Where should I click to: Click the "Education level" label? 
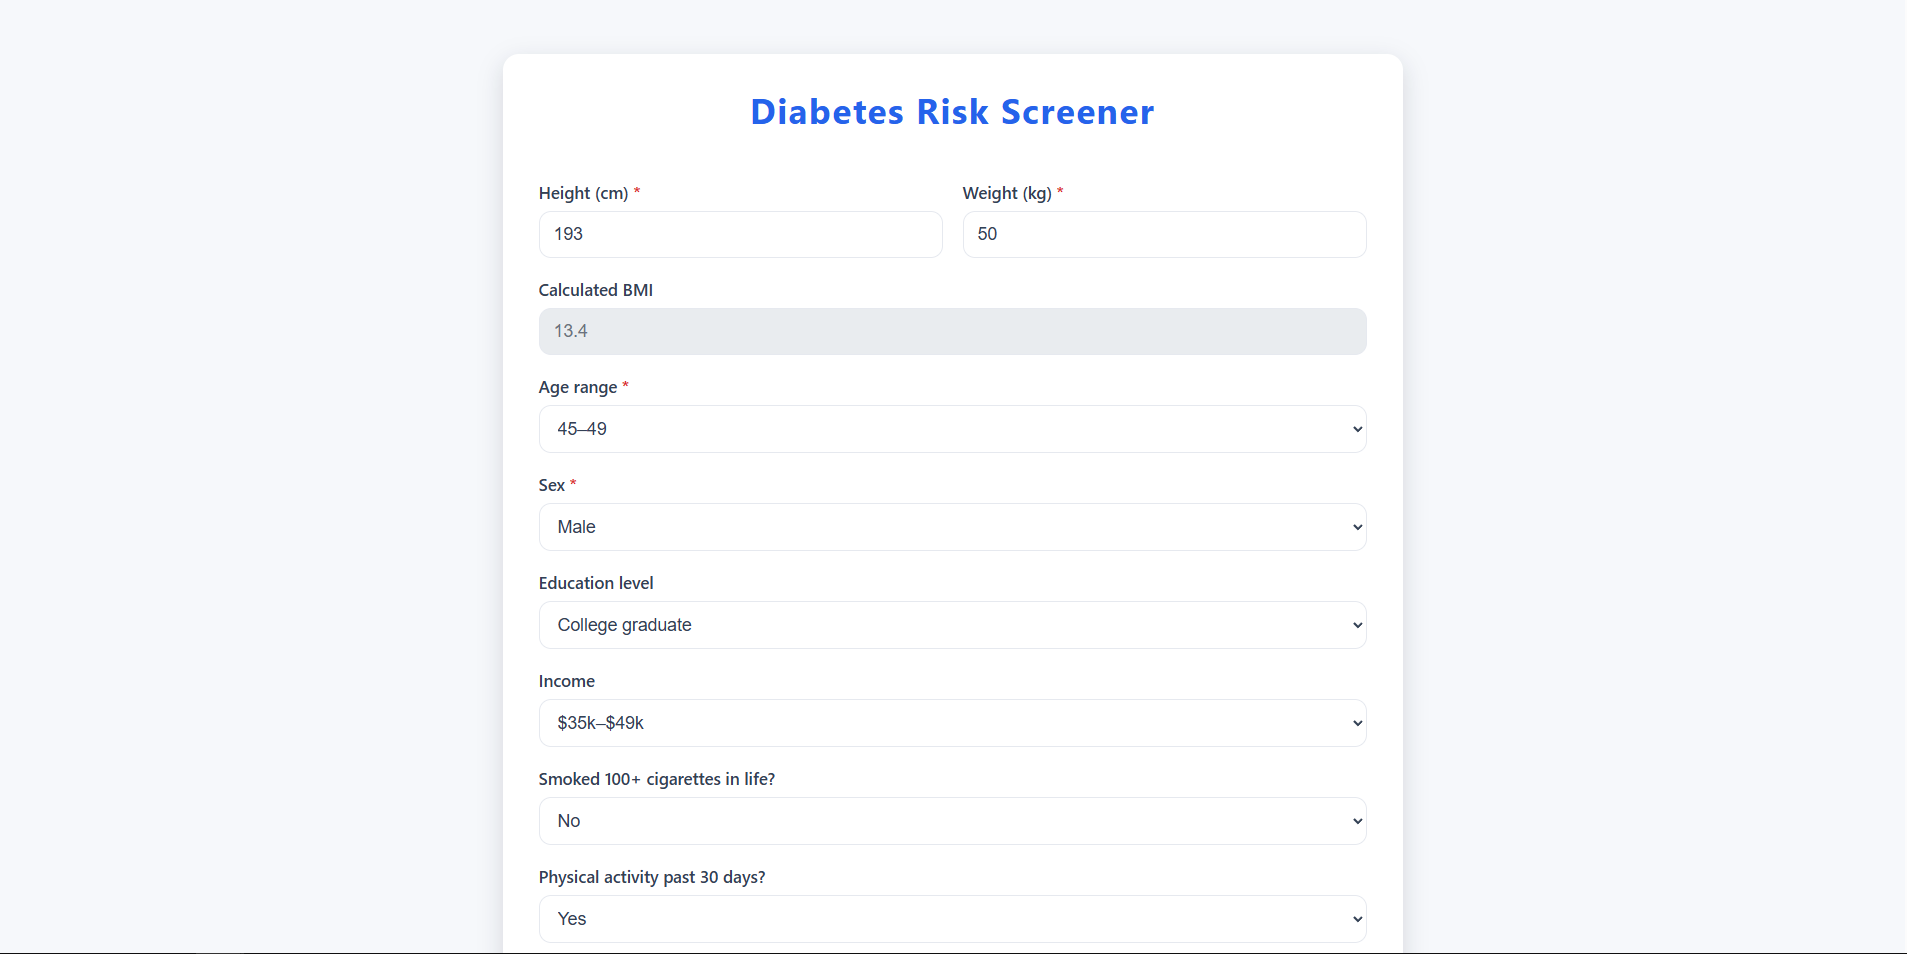[595, 583]
